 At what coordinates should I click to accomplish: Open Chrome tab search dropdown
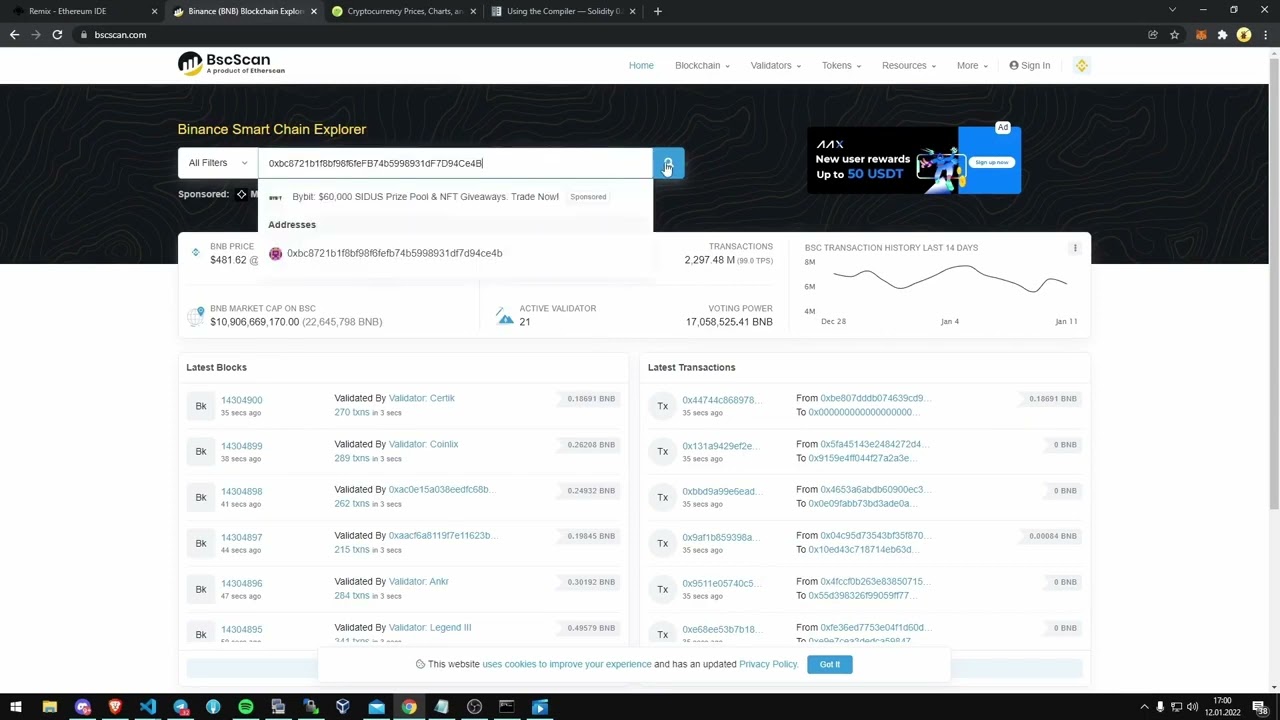[x=1172, y=11]
